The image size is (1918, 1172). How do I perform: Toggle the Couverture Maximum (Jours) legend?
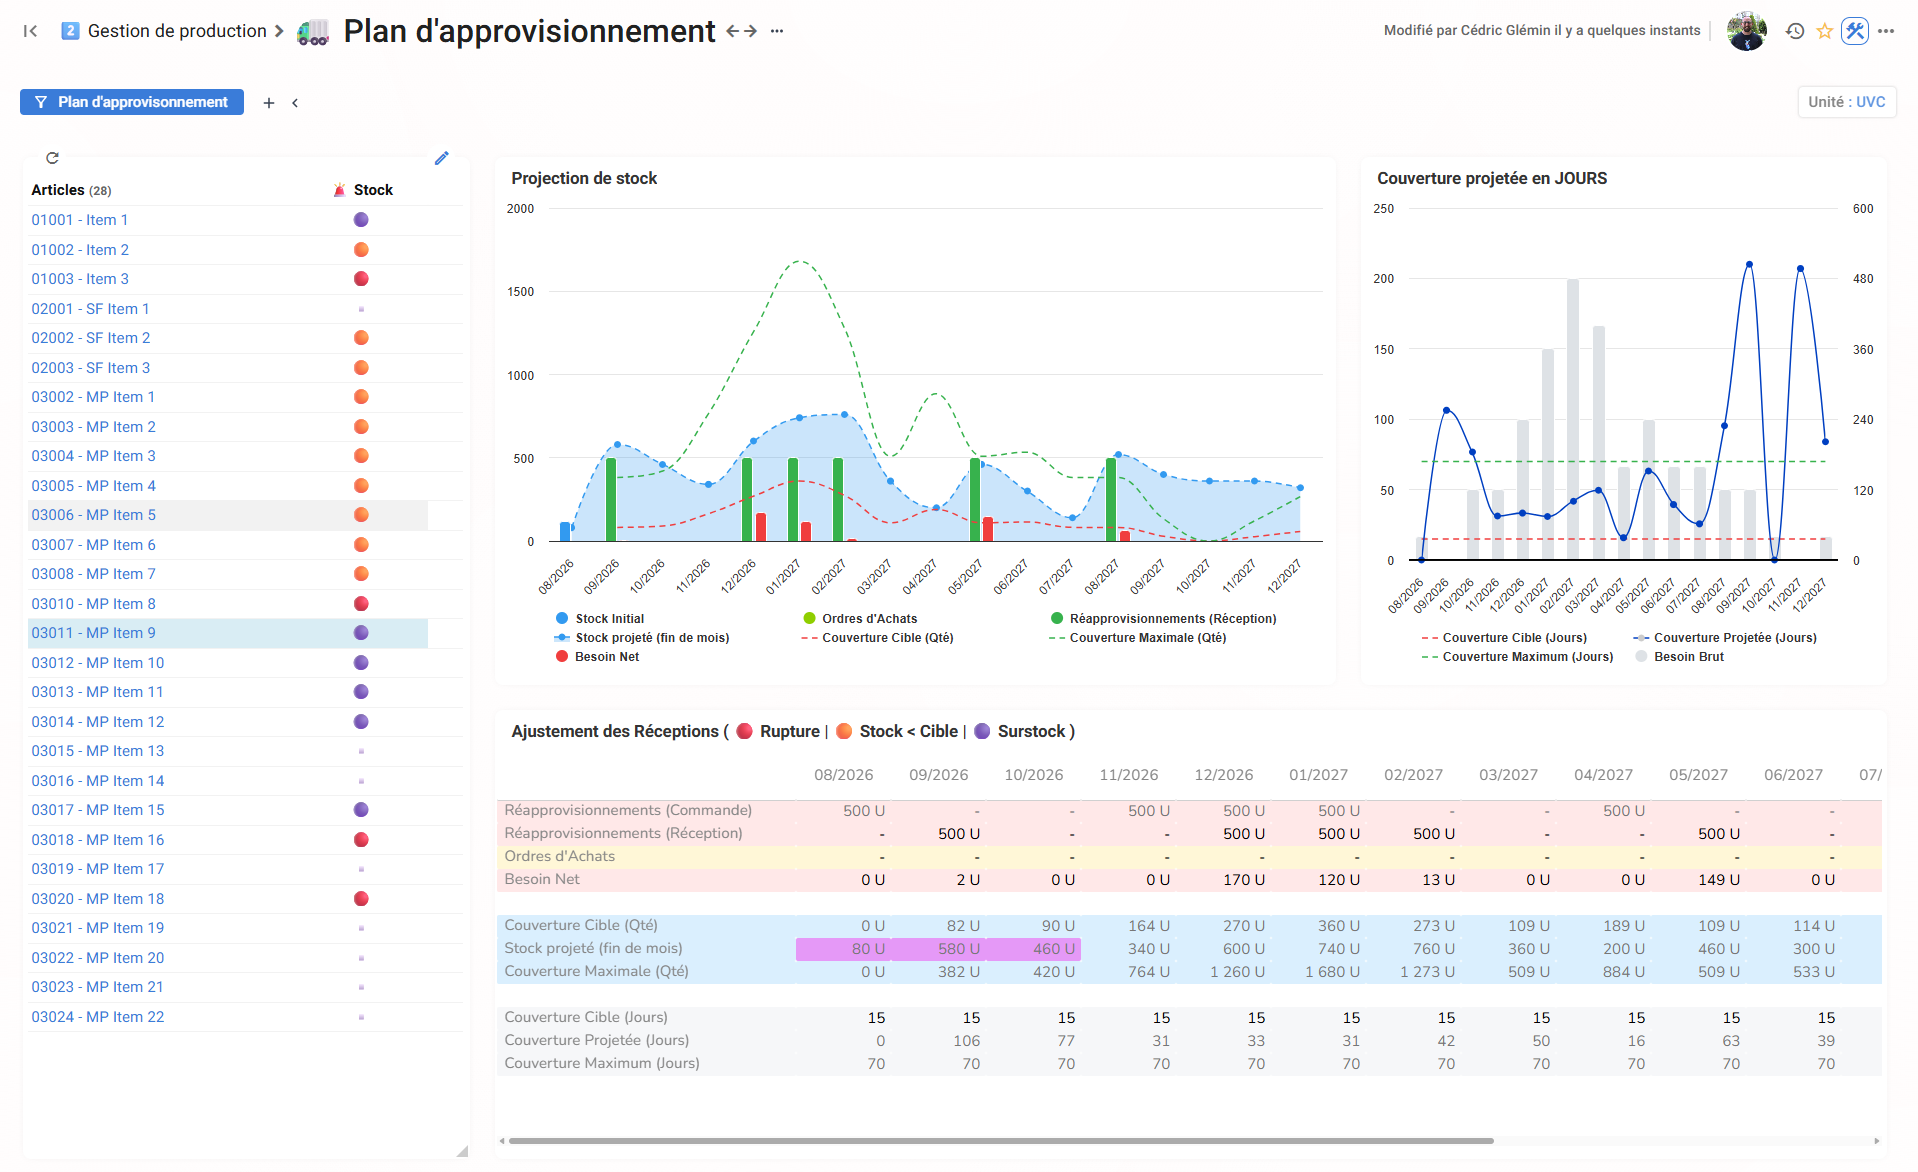point(1517,657)
